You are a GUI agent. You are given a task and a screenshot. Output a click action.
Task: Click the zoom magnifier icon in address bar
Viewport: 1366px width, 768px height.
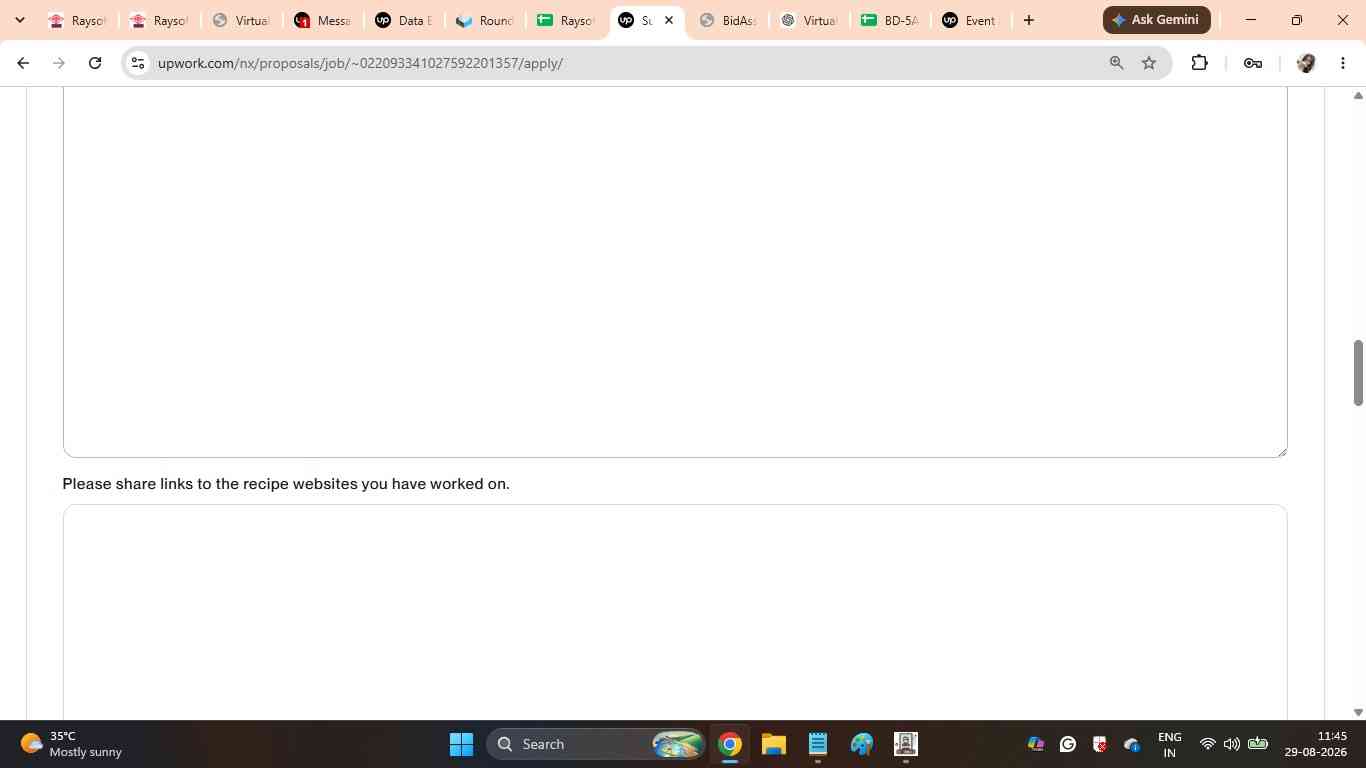(1116, 63)
